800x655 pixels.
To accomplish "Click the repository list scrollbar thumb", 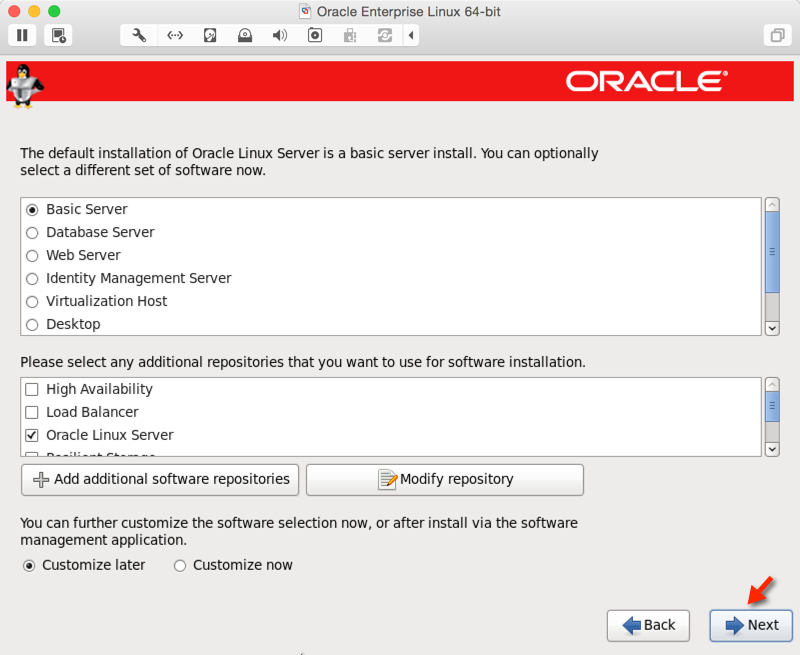I will (772, 407).
